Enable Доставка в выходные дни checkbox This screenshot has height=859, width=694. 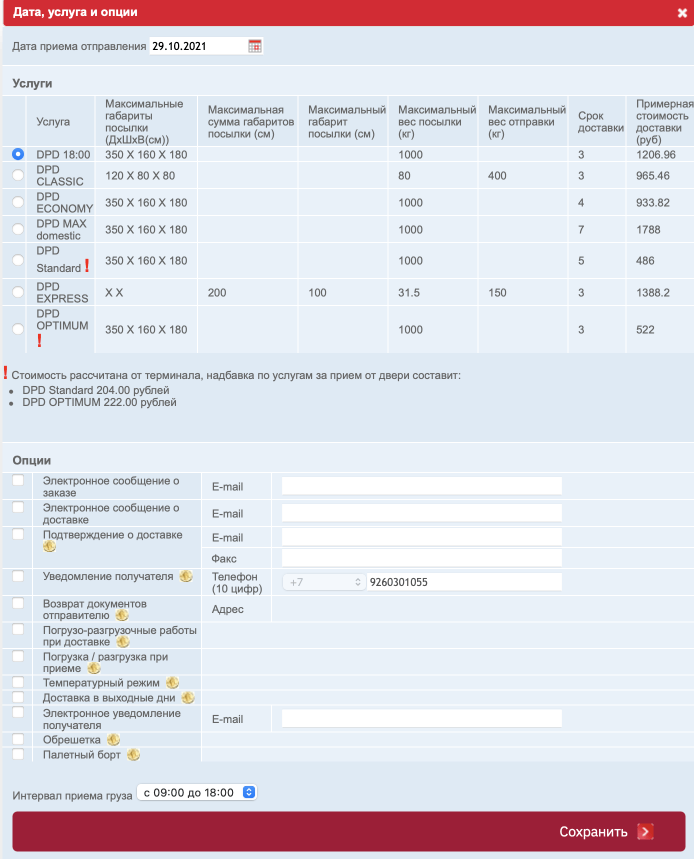(x=18, y=697)
